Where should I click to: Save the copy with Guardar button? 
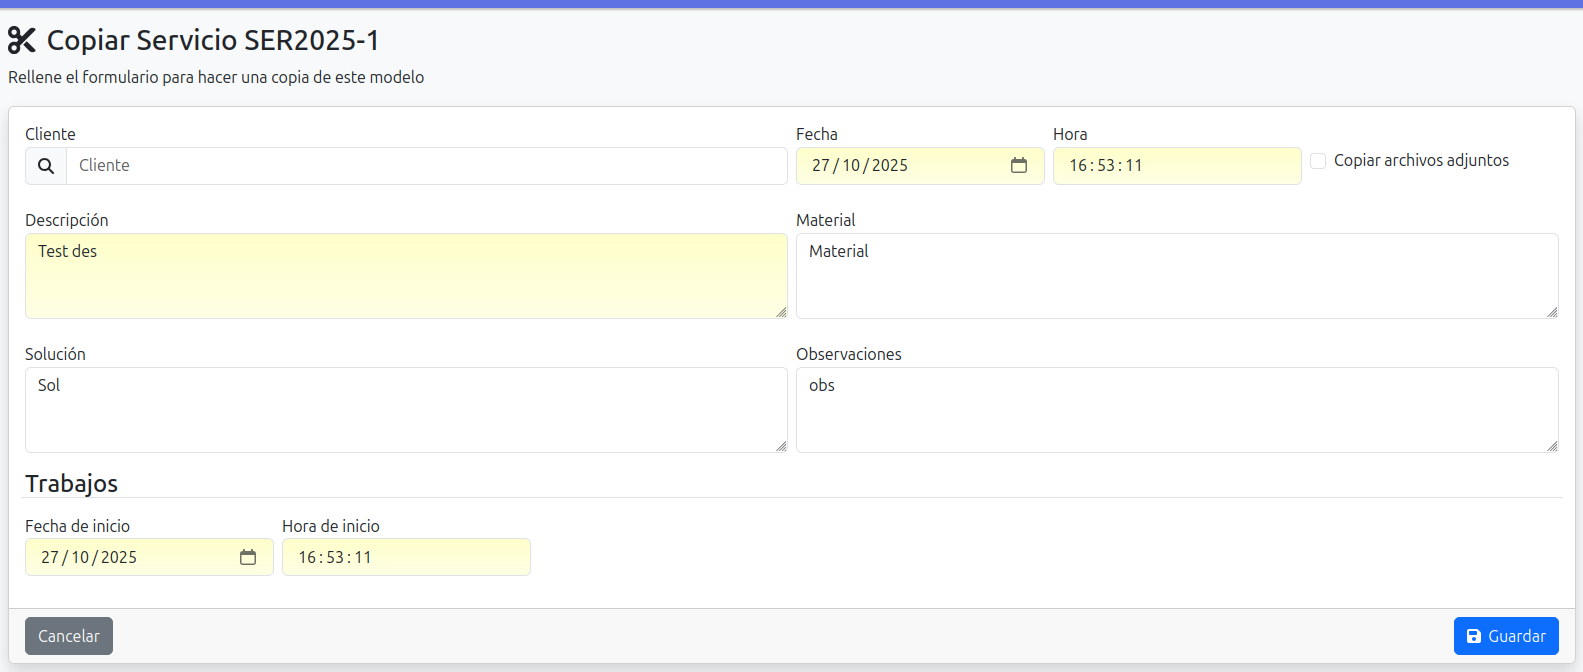point(1505,636)
